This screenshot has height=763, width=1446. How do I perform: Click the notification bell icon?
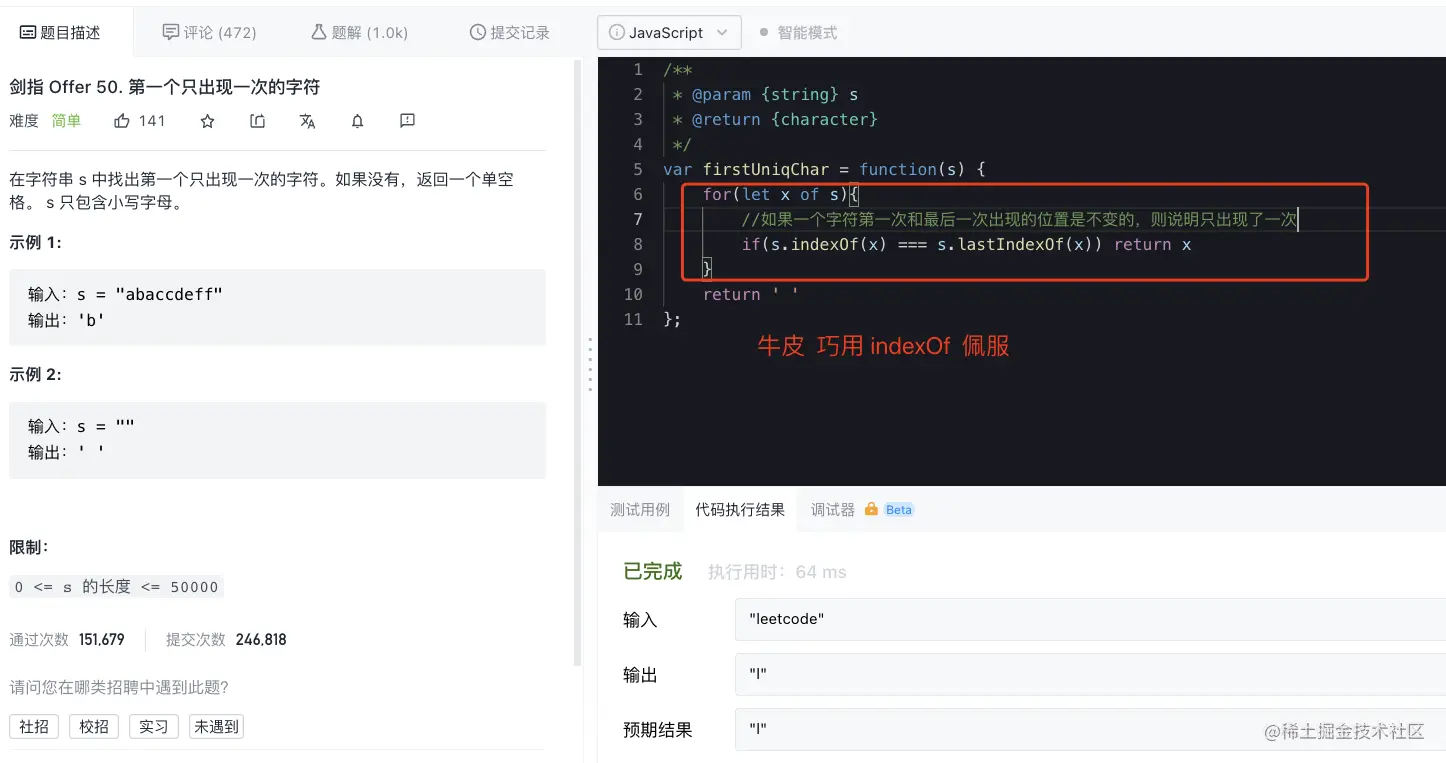357,121
